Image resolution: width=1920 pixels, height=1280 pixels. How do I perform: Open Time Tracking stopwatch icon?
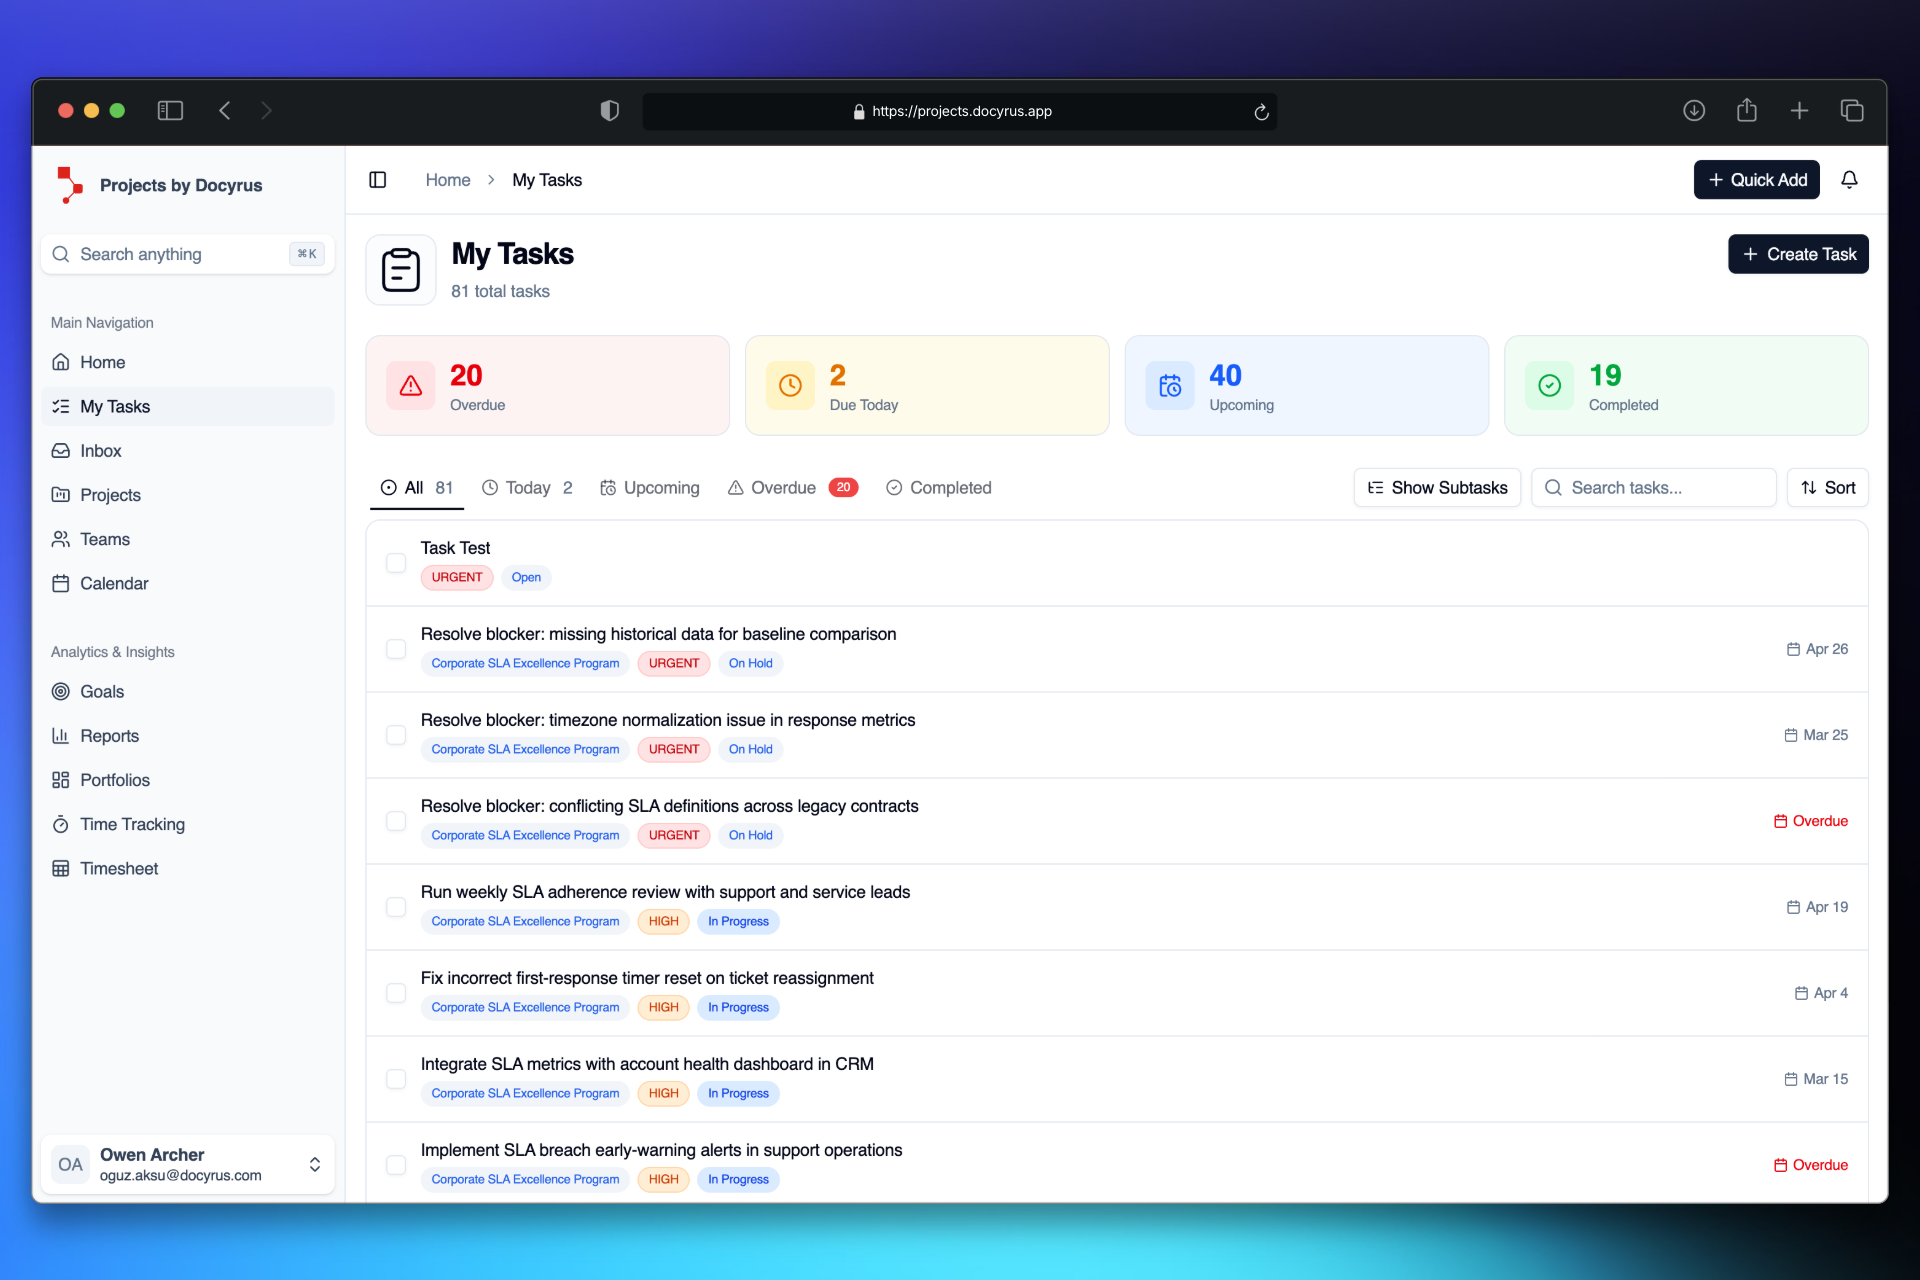point(61,824)
